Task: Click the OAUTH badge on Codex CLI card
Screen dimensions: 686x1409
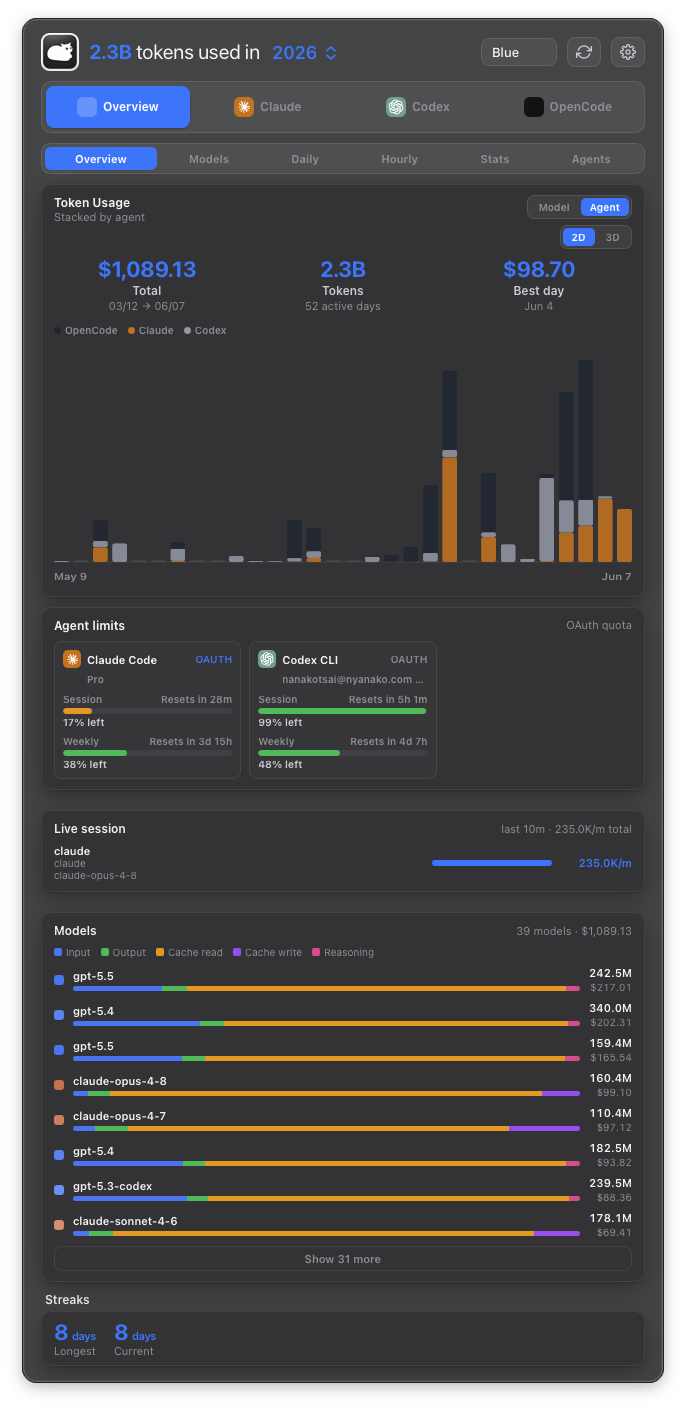Action: [409, 660]
